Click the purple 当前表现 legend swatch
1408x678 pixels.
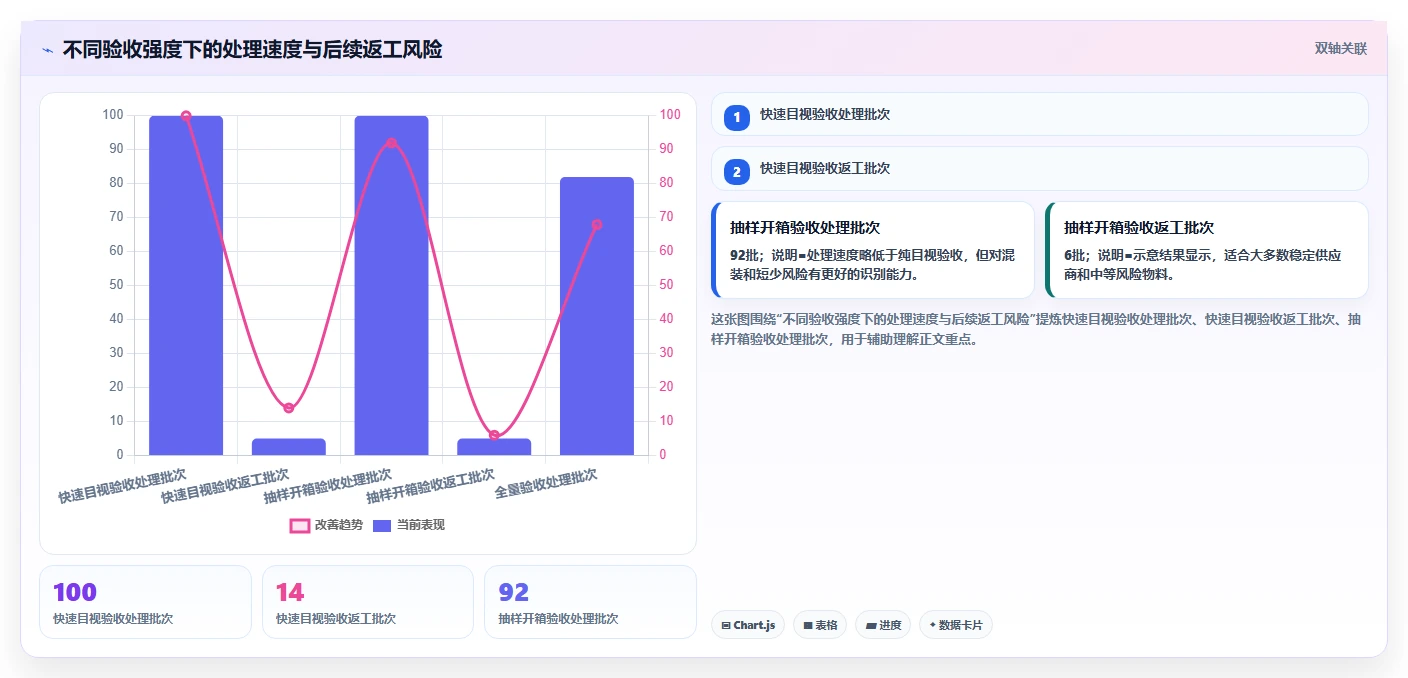pos(382,526)
